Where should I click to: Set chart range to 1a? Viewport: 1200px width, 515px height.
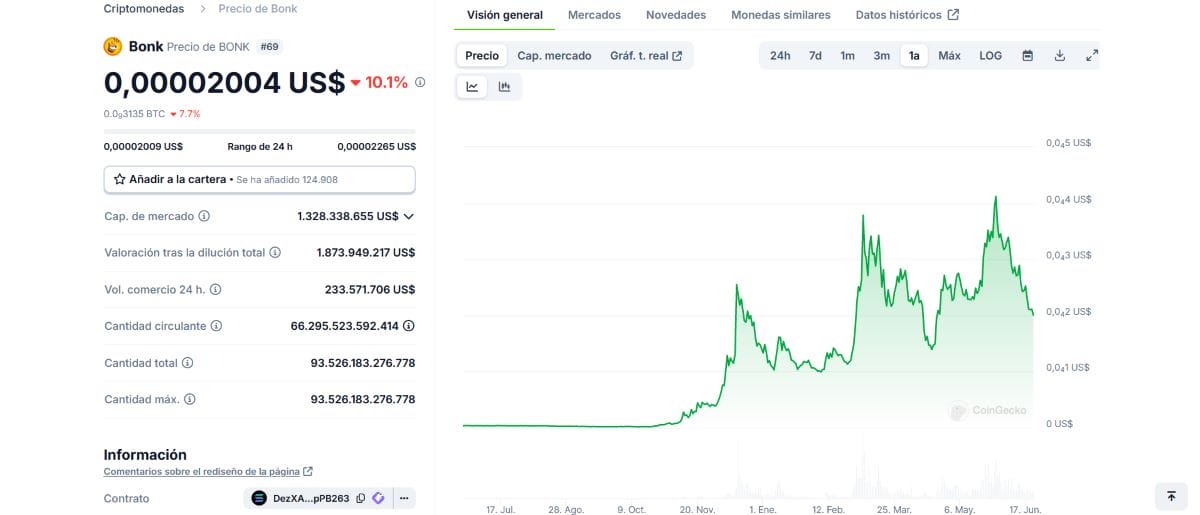pyautogui.click(x=914, y=56)
